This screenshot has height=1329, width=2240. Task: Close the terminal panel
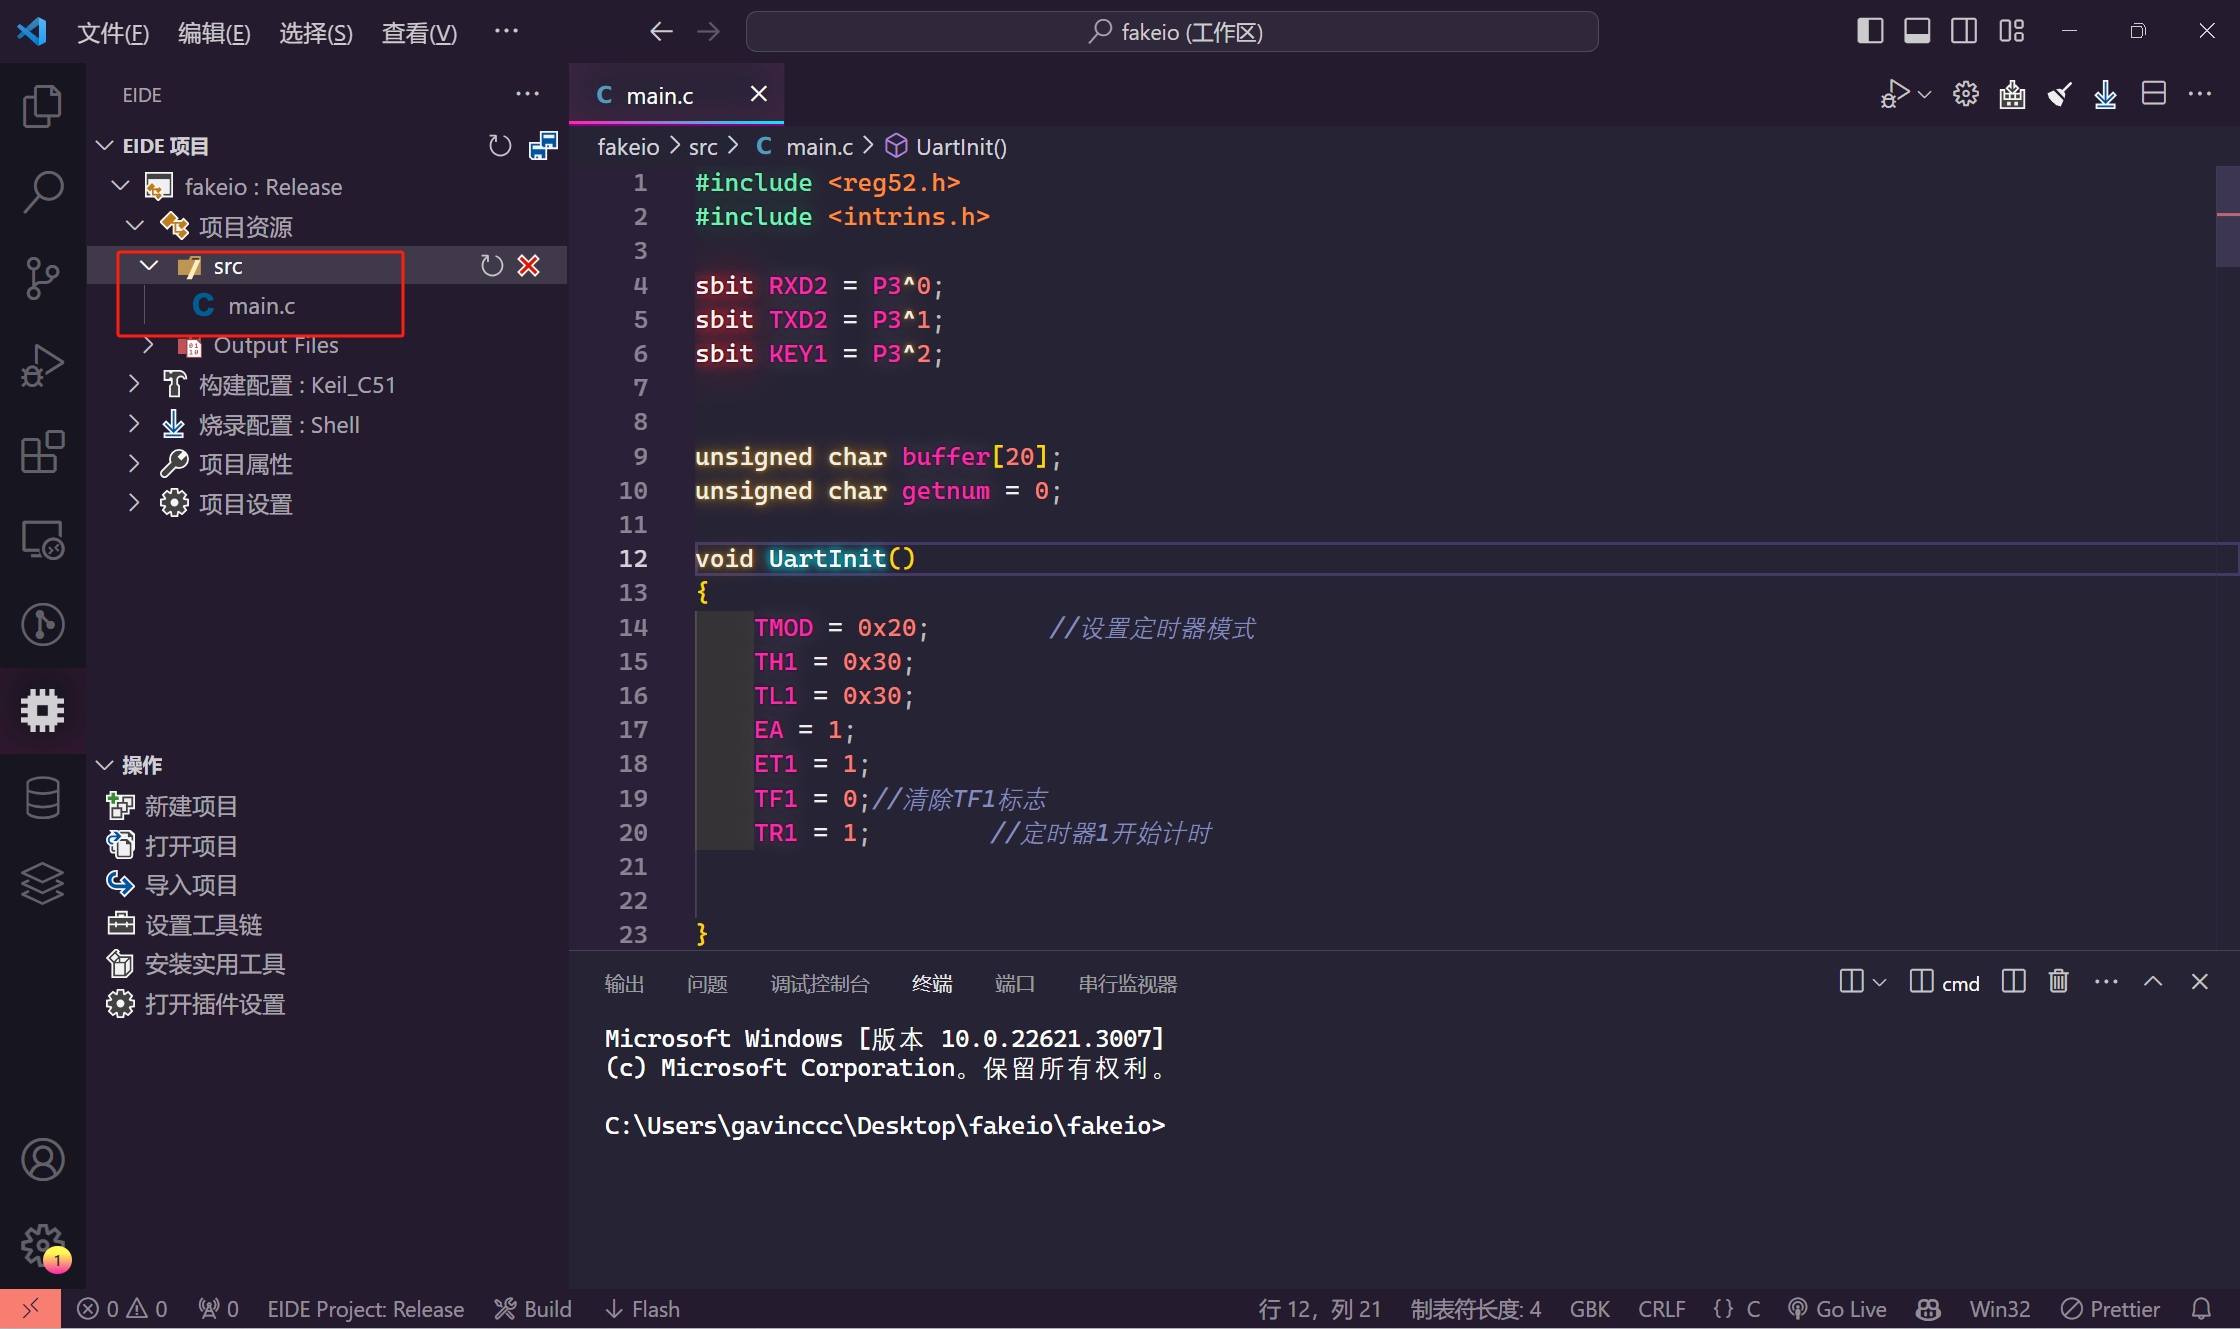(x=2199, y=981)
